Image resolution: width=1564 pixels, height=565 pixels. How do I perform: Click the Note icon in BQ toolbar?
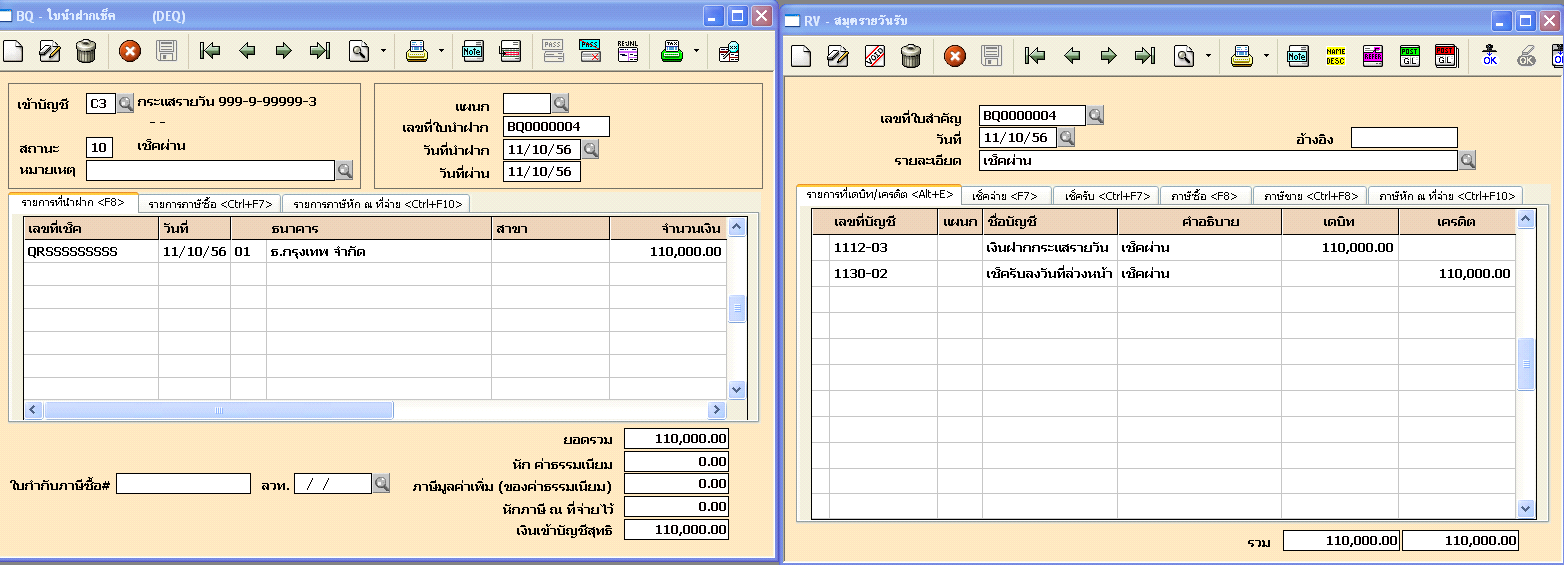[473, 51]
